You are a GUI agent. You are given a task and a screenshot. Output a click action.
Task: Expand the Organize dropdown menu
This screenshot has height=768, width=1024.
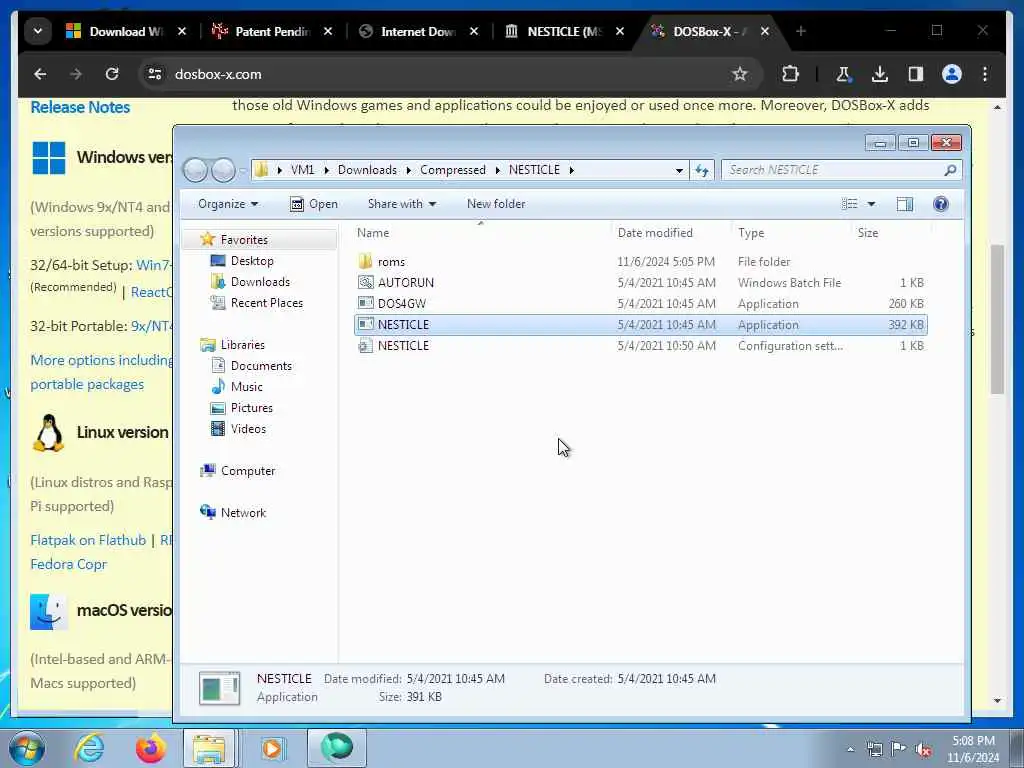tap(228, 204)
